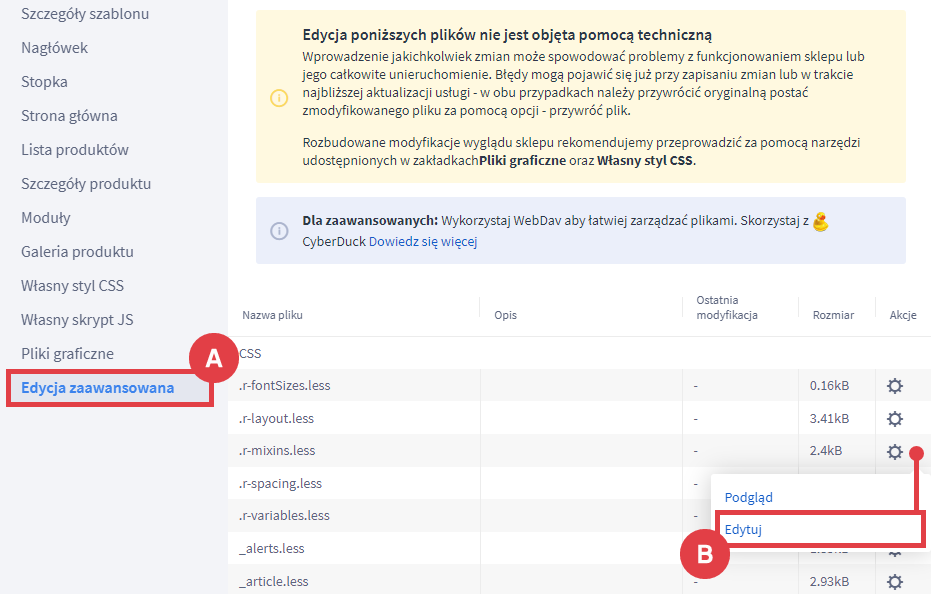Navigate to Pliki graficzne in sidebar
The image size is (931, 594).
[x=67, y=354]
